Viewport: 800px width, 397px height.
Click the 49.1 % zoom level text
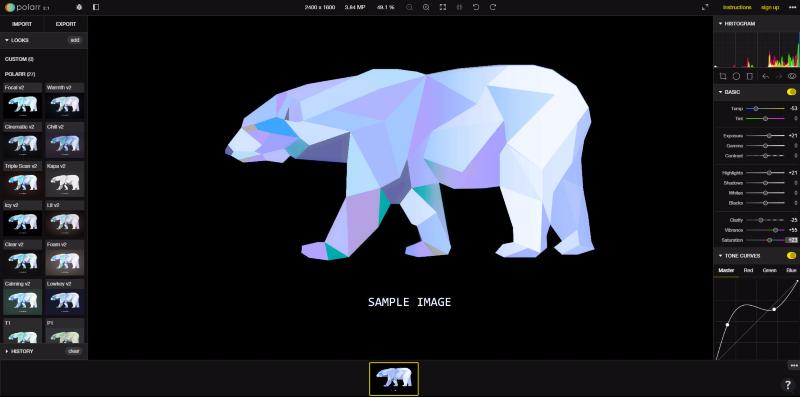(385, 7)
